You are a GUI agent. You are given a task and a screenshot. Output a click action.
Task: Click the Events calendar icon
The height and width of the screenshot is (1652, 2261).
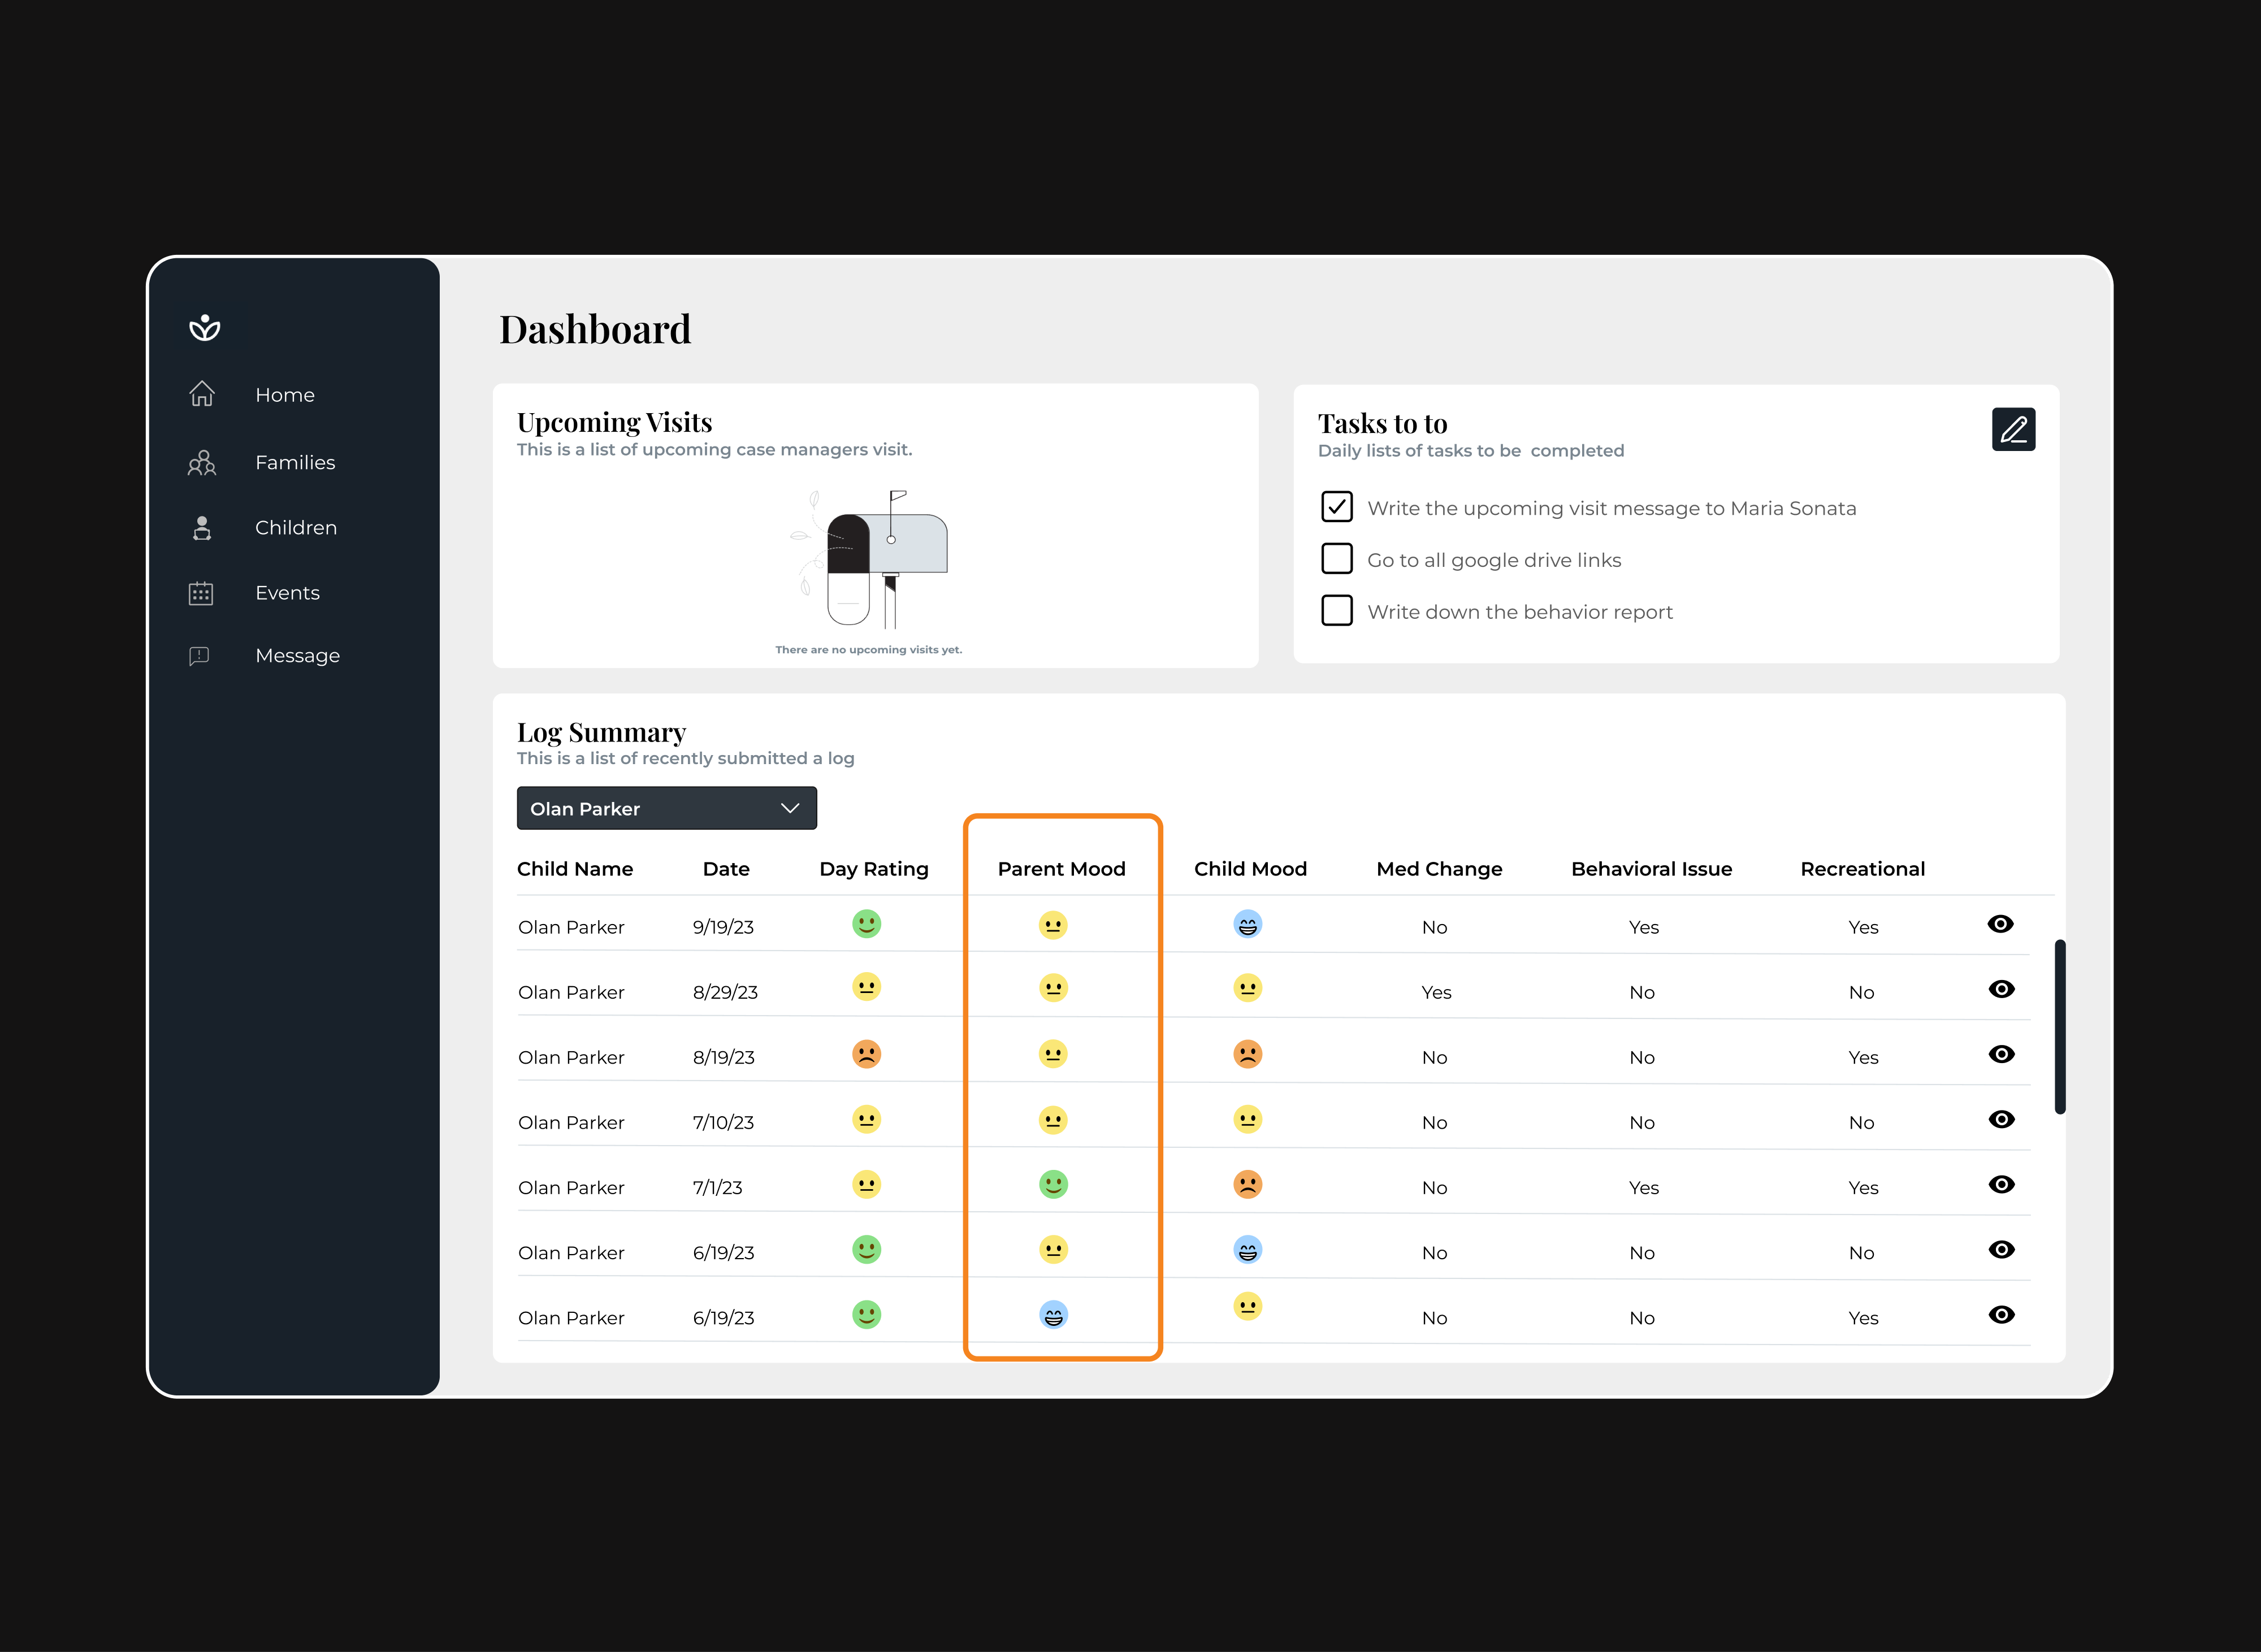tap(201, 593)
